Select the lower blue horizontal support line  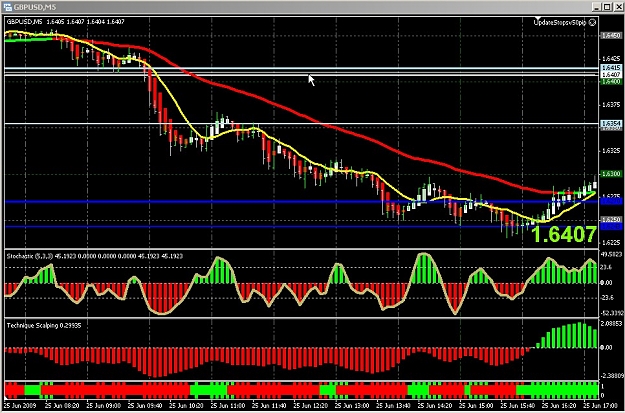tap(302, 227)
